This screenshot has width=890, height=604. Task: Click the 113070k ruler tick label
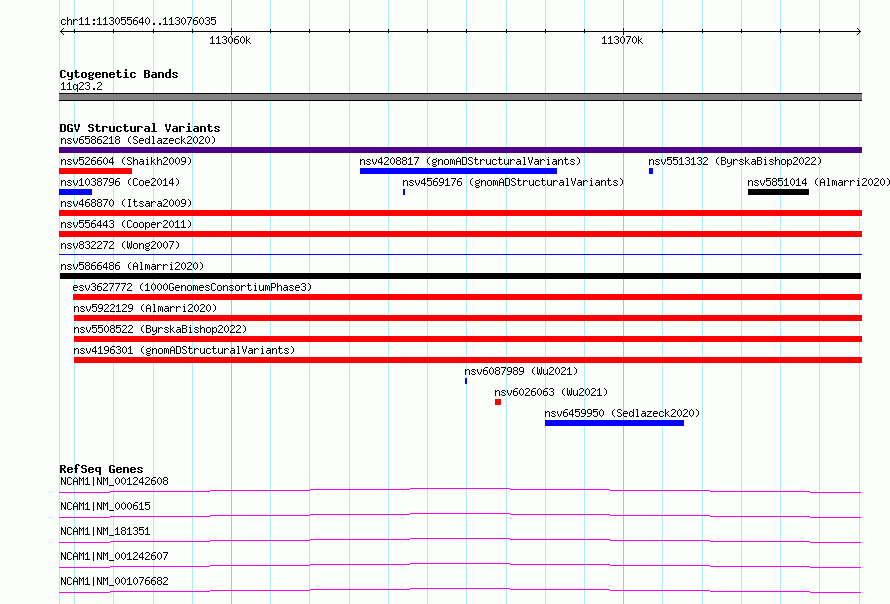(622, 40)
